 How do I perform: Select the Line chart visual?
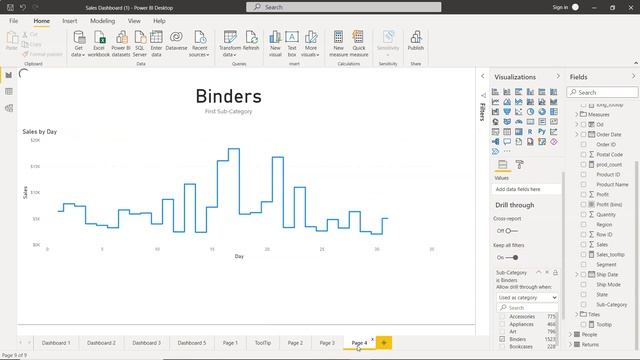(495, 102)
